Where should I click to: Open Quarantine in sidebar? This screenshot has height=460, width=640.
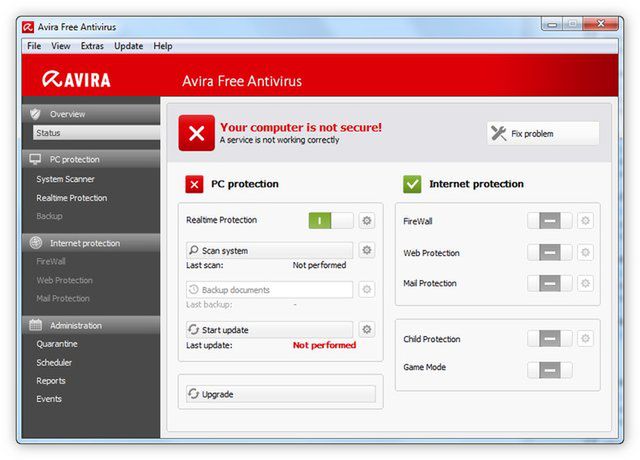click(57, 344)
